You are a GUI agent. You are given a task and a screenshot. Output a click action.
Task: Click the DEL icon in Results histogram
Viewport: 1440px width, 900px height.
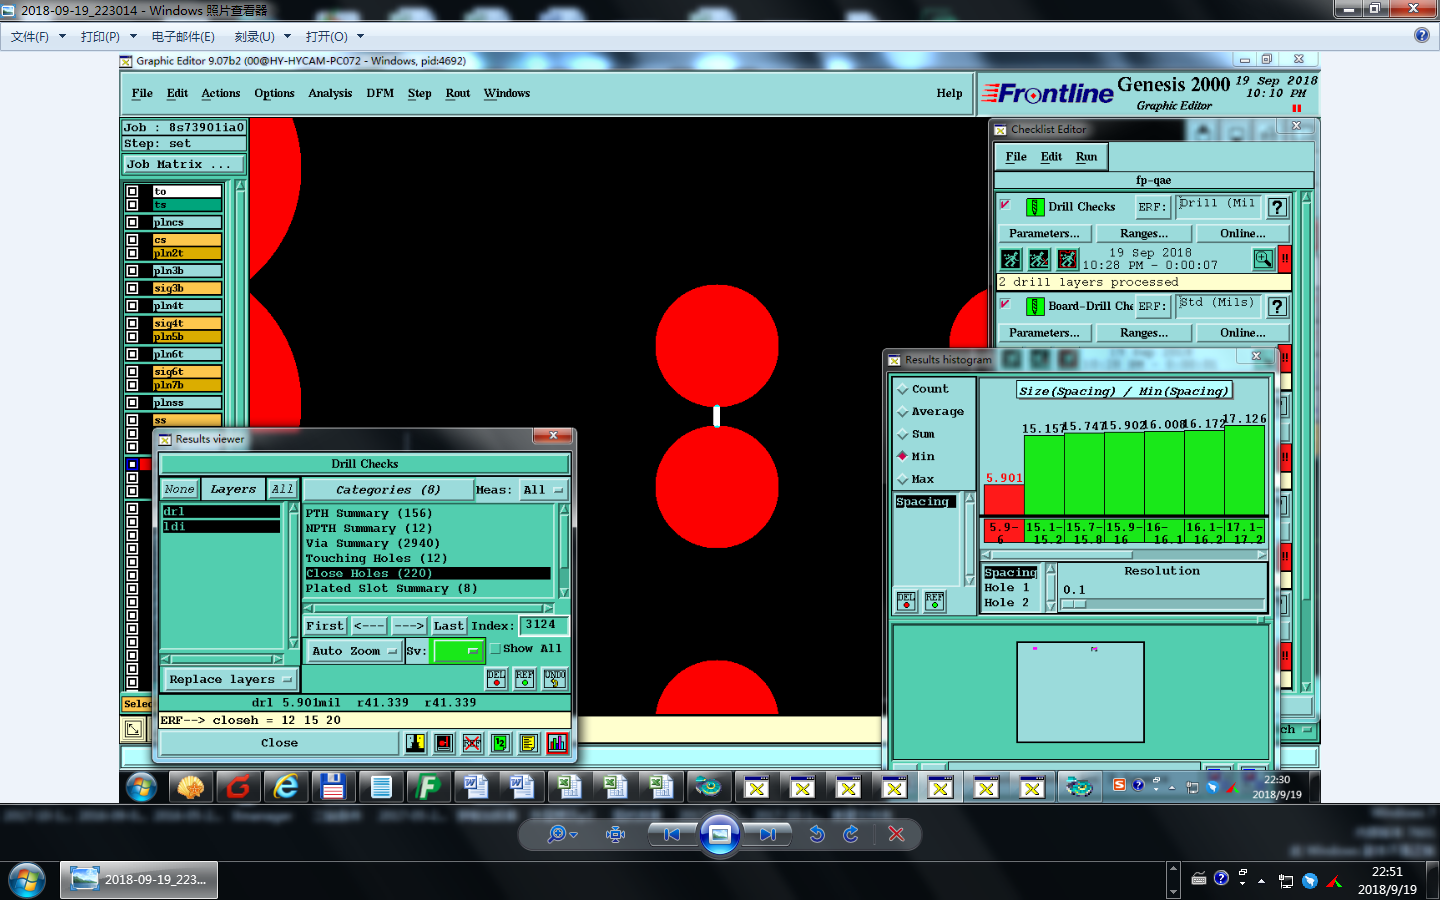906,601
